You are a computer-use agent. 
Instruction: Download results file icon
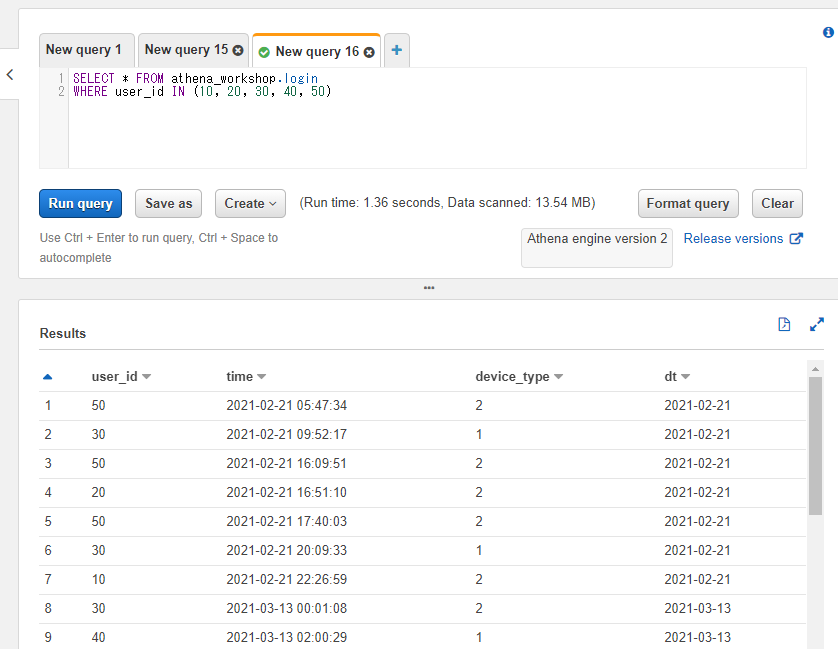pos(784,324)
